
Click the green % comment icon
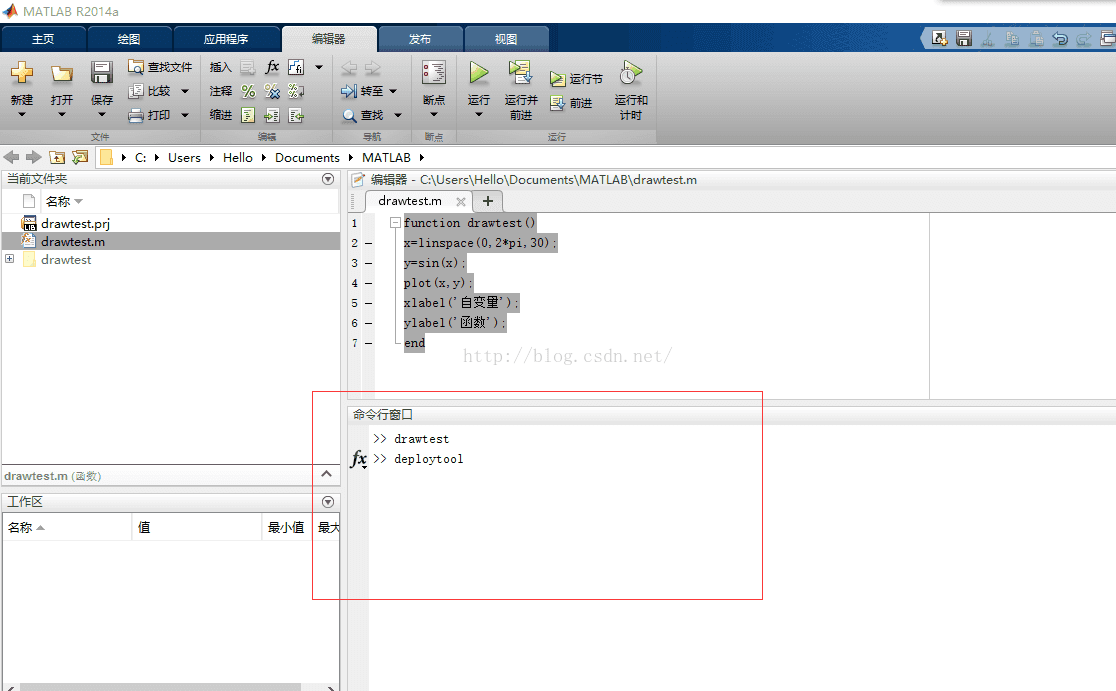click(248, 91)
